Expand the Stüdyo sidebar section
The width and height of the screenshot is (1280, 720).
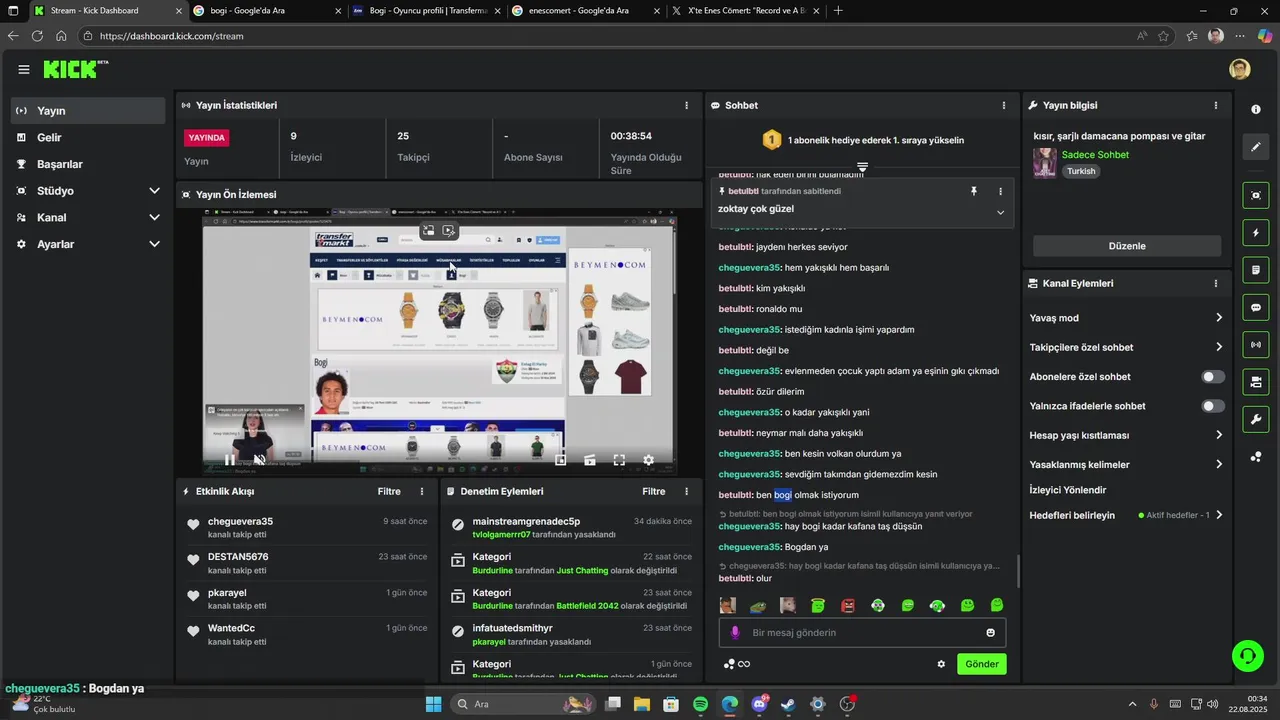point(154,191)
